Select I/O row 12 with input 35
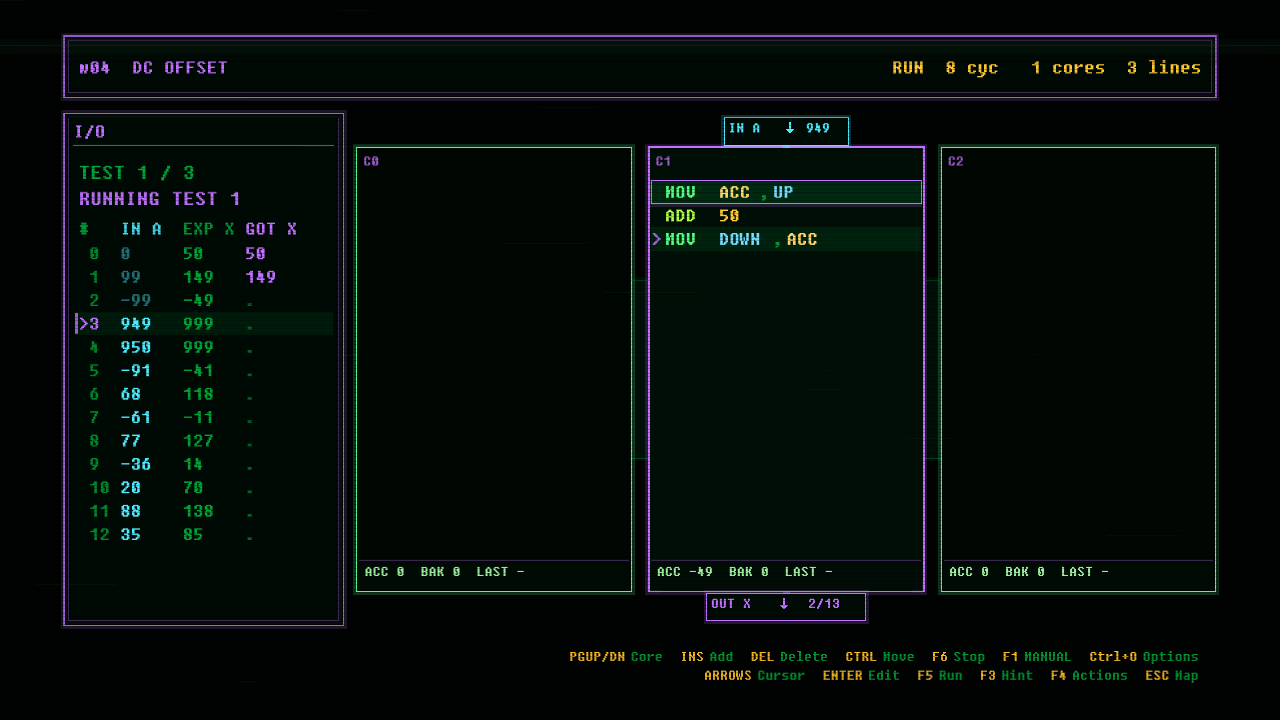Image resolution: width=1280 pixels, height=720 pixels. (204, 535)
